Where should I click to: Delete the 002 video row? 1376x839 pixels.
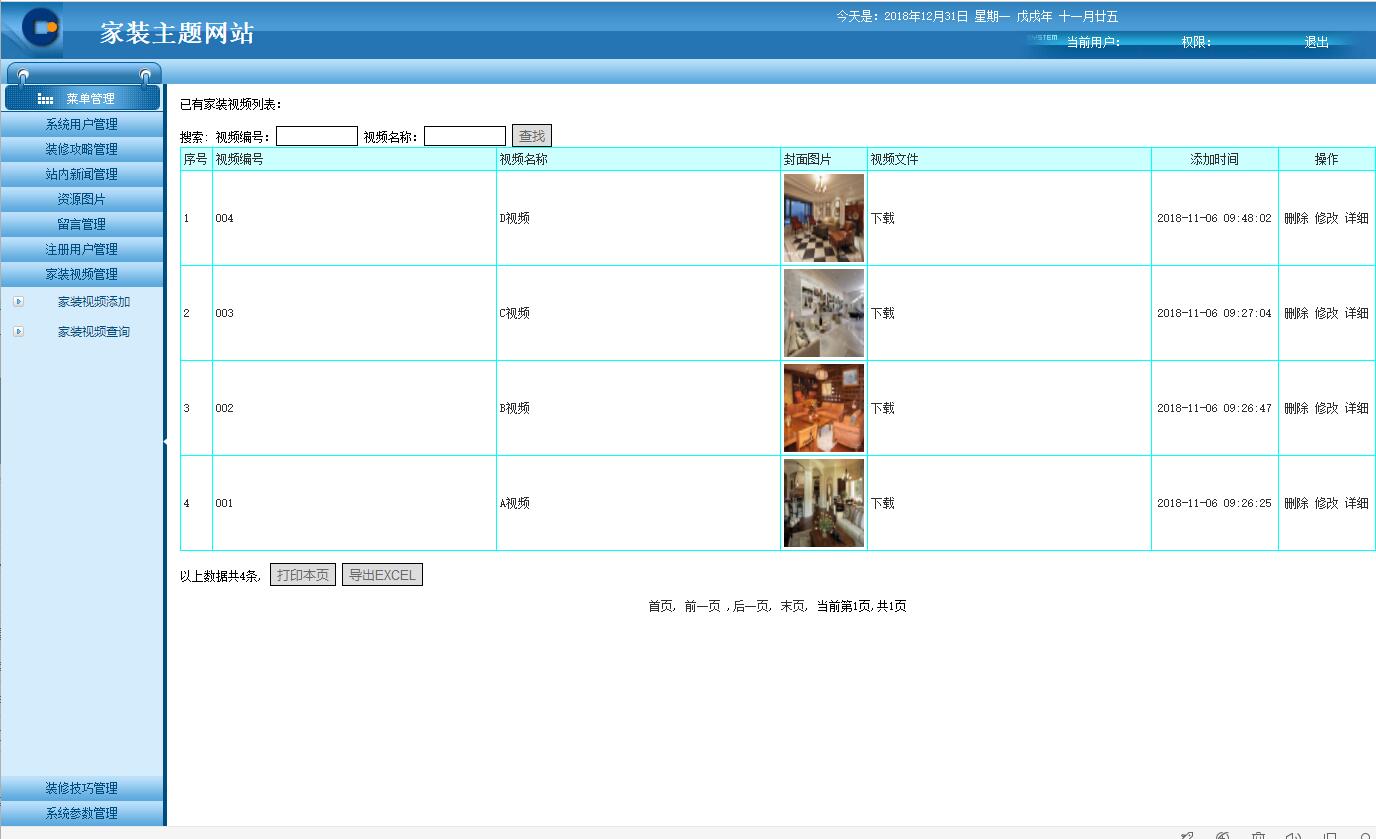tap(1296, 408)
